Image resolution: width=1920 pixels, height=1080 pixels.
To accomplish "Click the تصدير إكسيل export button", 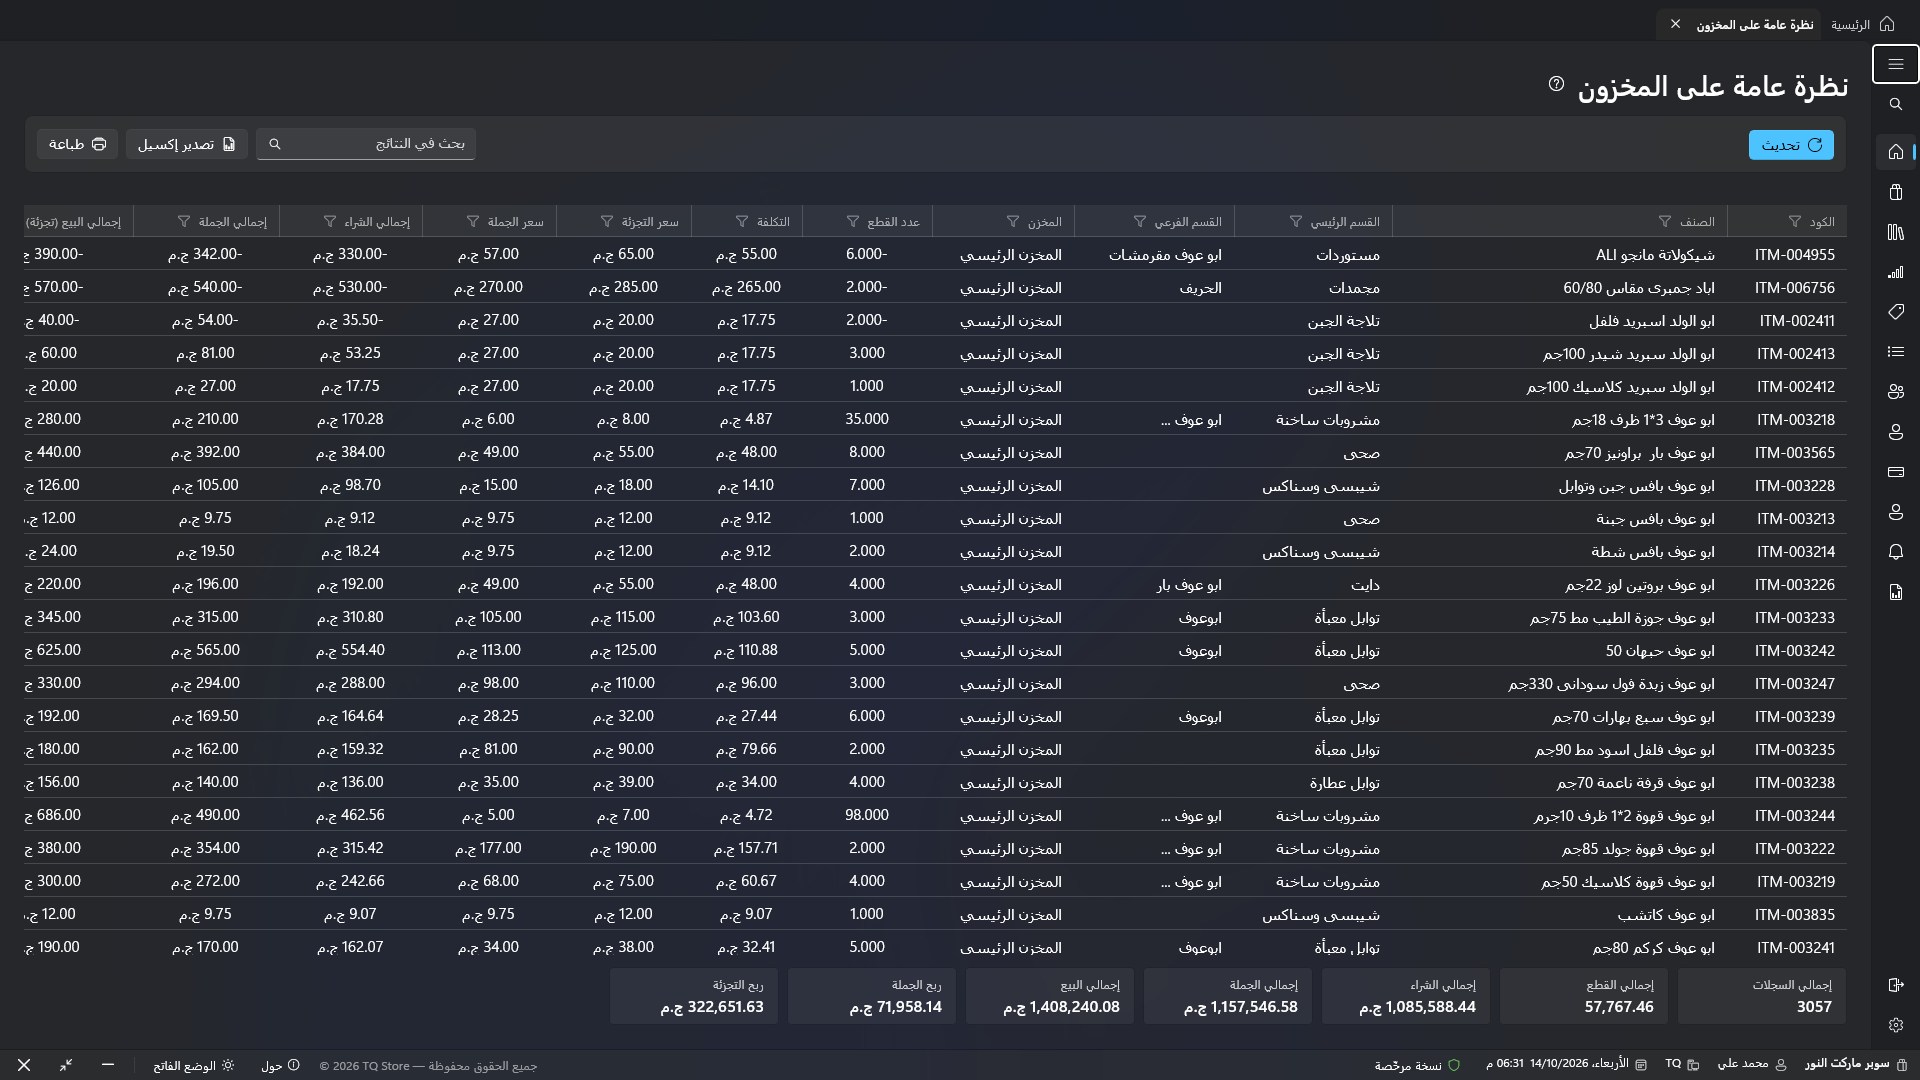I will pyautogui.click(x=187, y=144).
